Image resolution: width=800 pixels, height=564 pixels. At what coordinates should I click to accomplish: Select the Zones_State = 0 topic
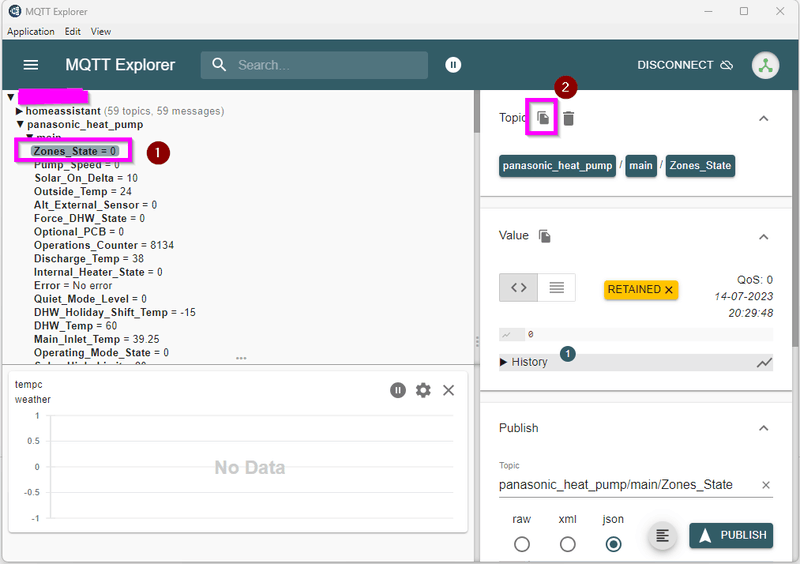(74, 151)
